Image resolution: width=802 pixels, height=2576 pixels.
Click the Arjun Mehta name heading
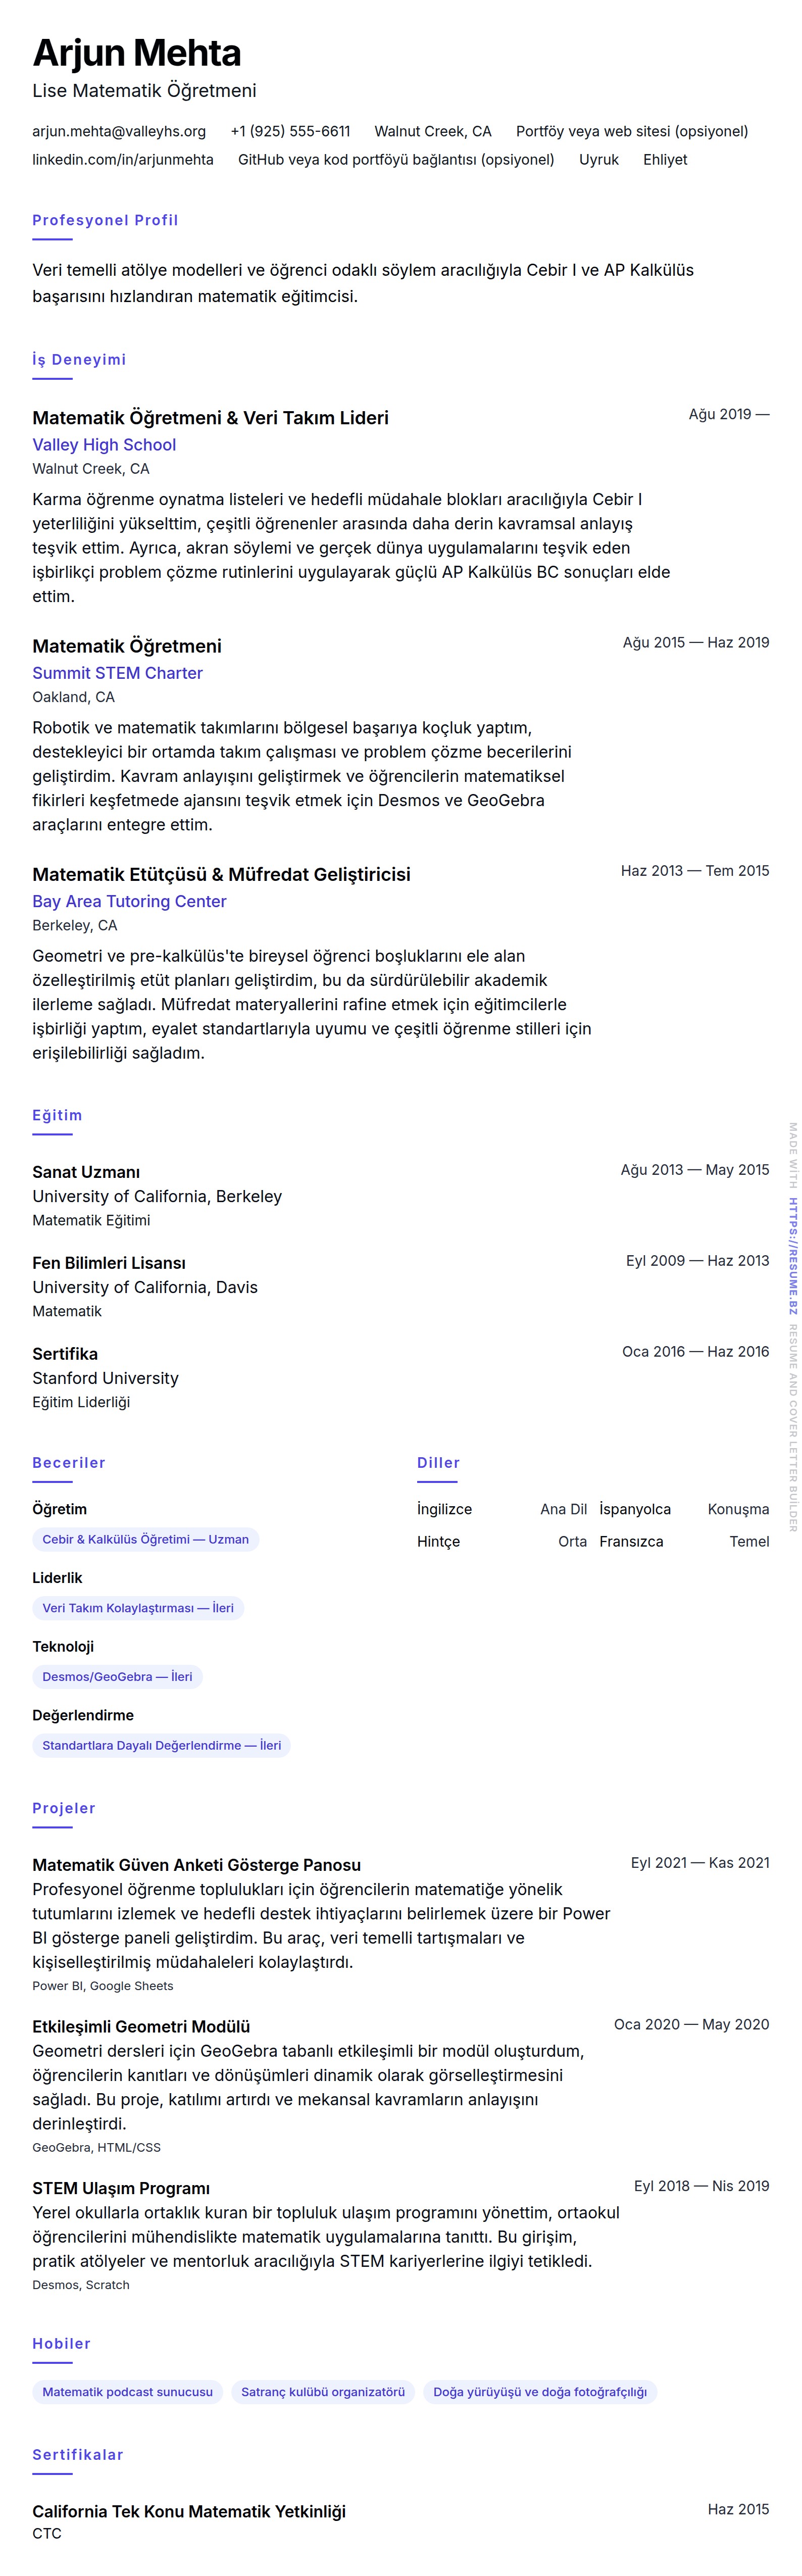click(x=137, y=53)
